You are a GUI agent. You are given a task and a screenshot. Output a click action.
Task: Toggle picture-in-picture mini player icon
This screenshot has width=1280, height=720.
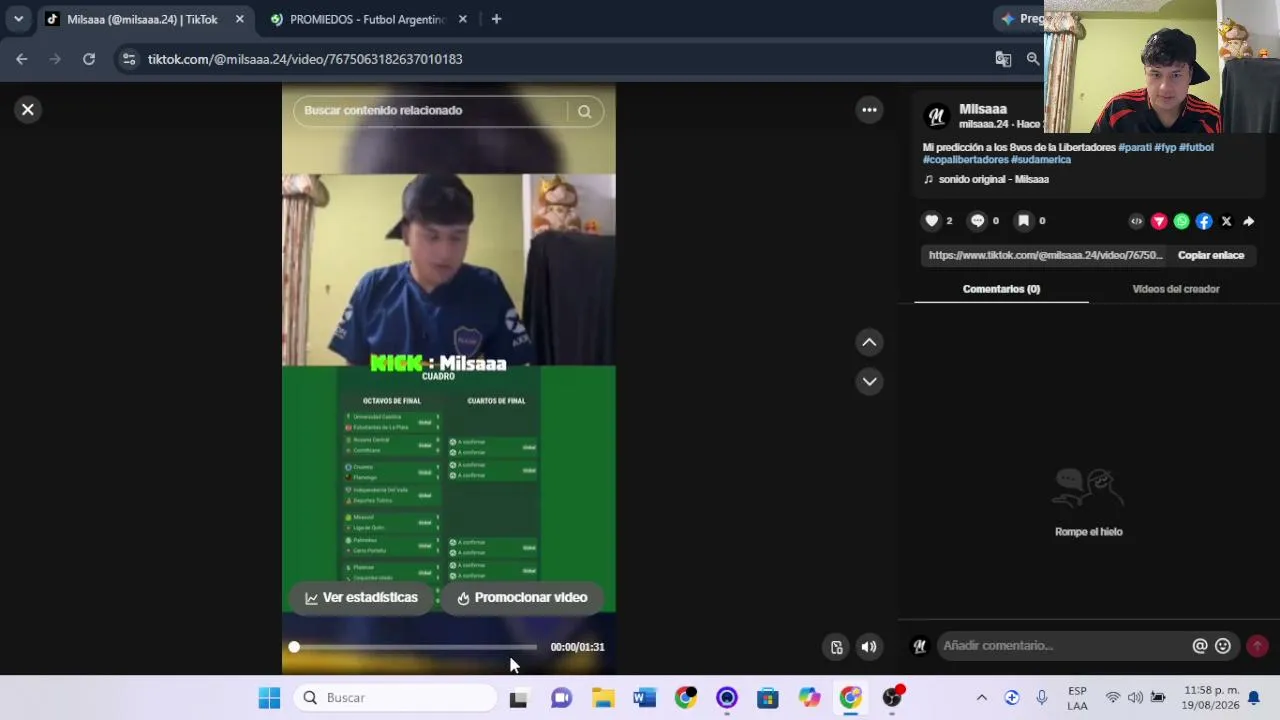[837, 647]
